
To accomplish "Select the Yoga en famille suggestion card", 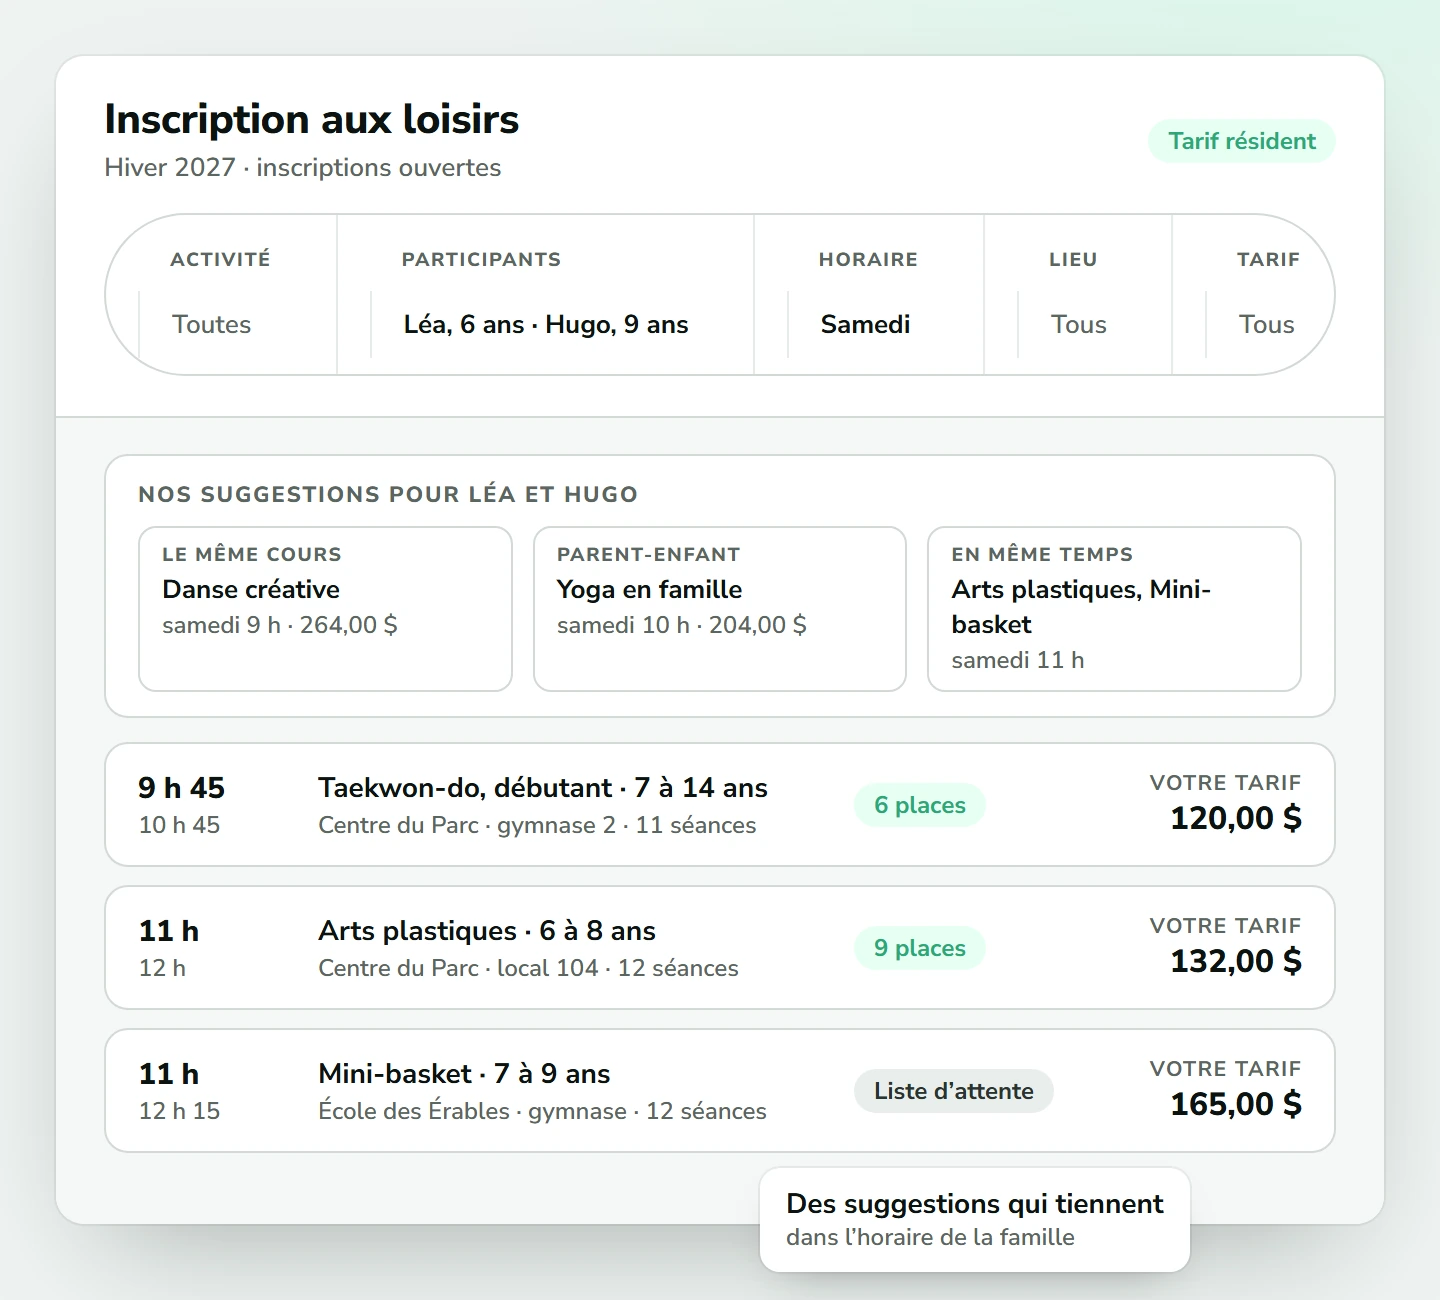I will (x=720, y=609).
